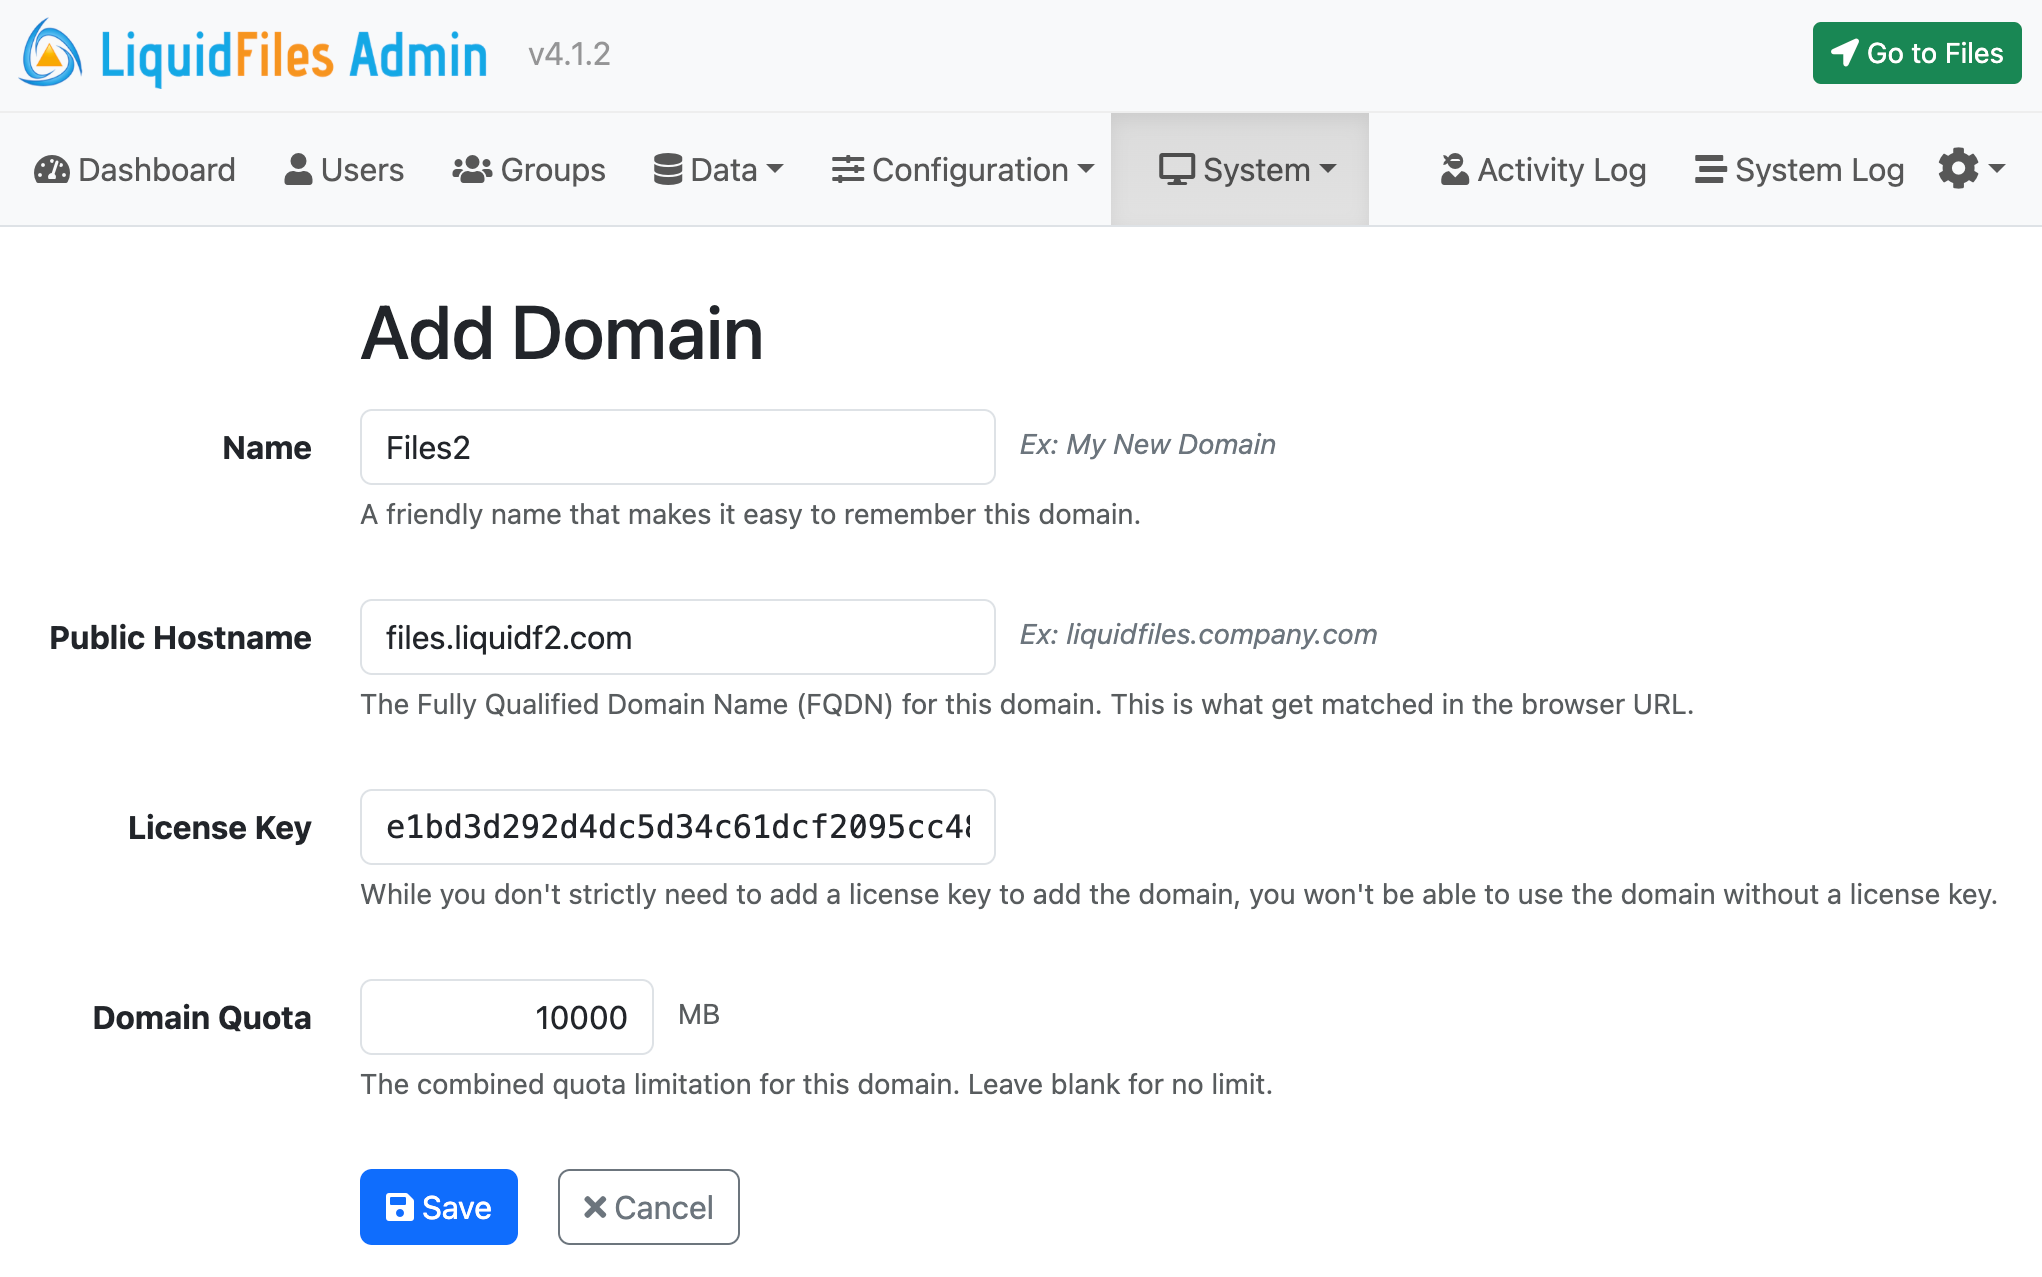Expand the Data dropdown
The height and width of the screenshot is (1277, 2042).
pos(718,169)
